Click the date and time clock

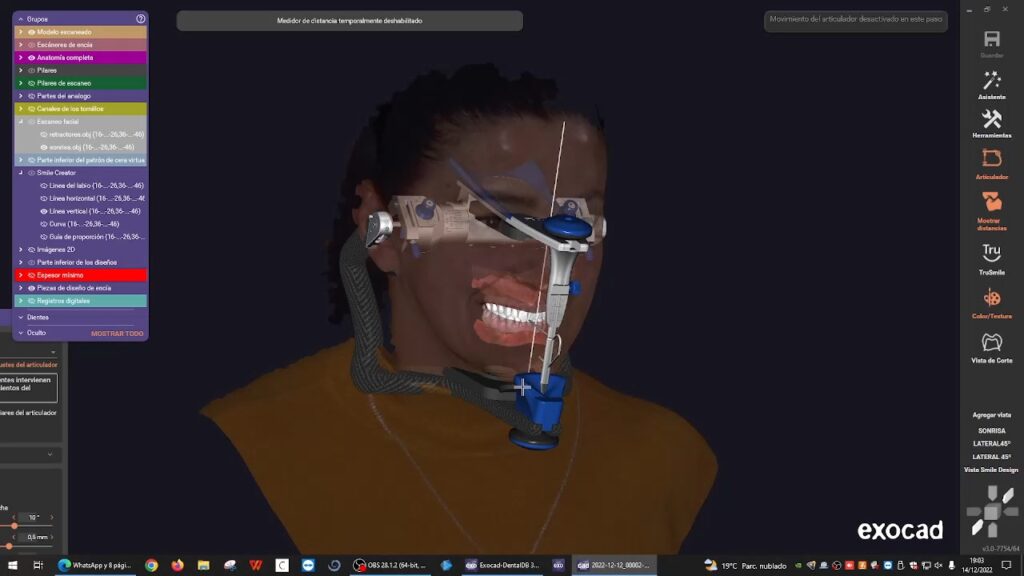[x=977, y=565]
